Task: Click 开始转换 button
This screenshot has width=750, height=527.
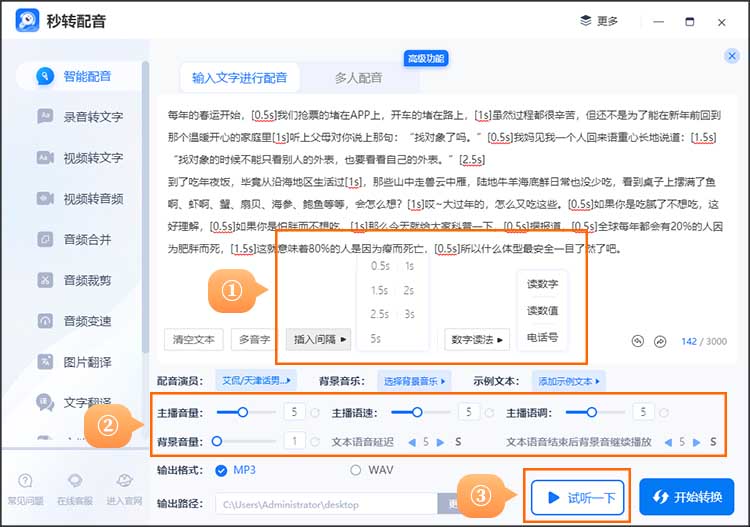Action: (x=686, y=497)
